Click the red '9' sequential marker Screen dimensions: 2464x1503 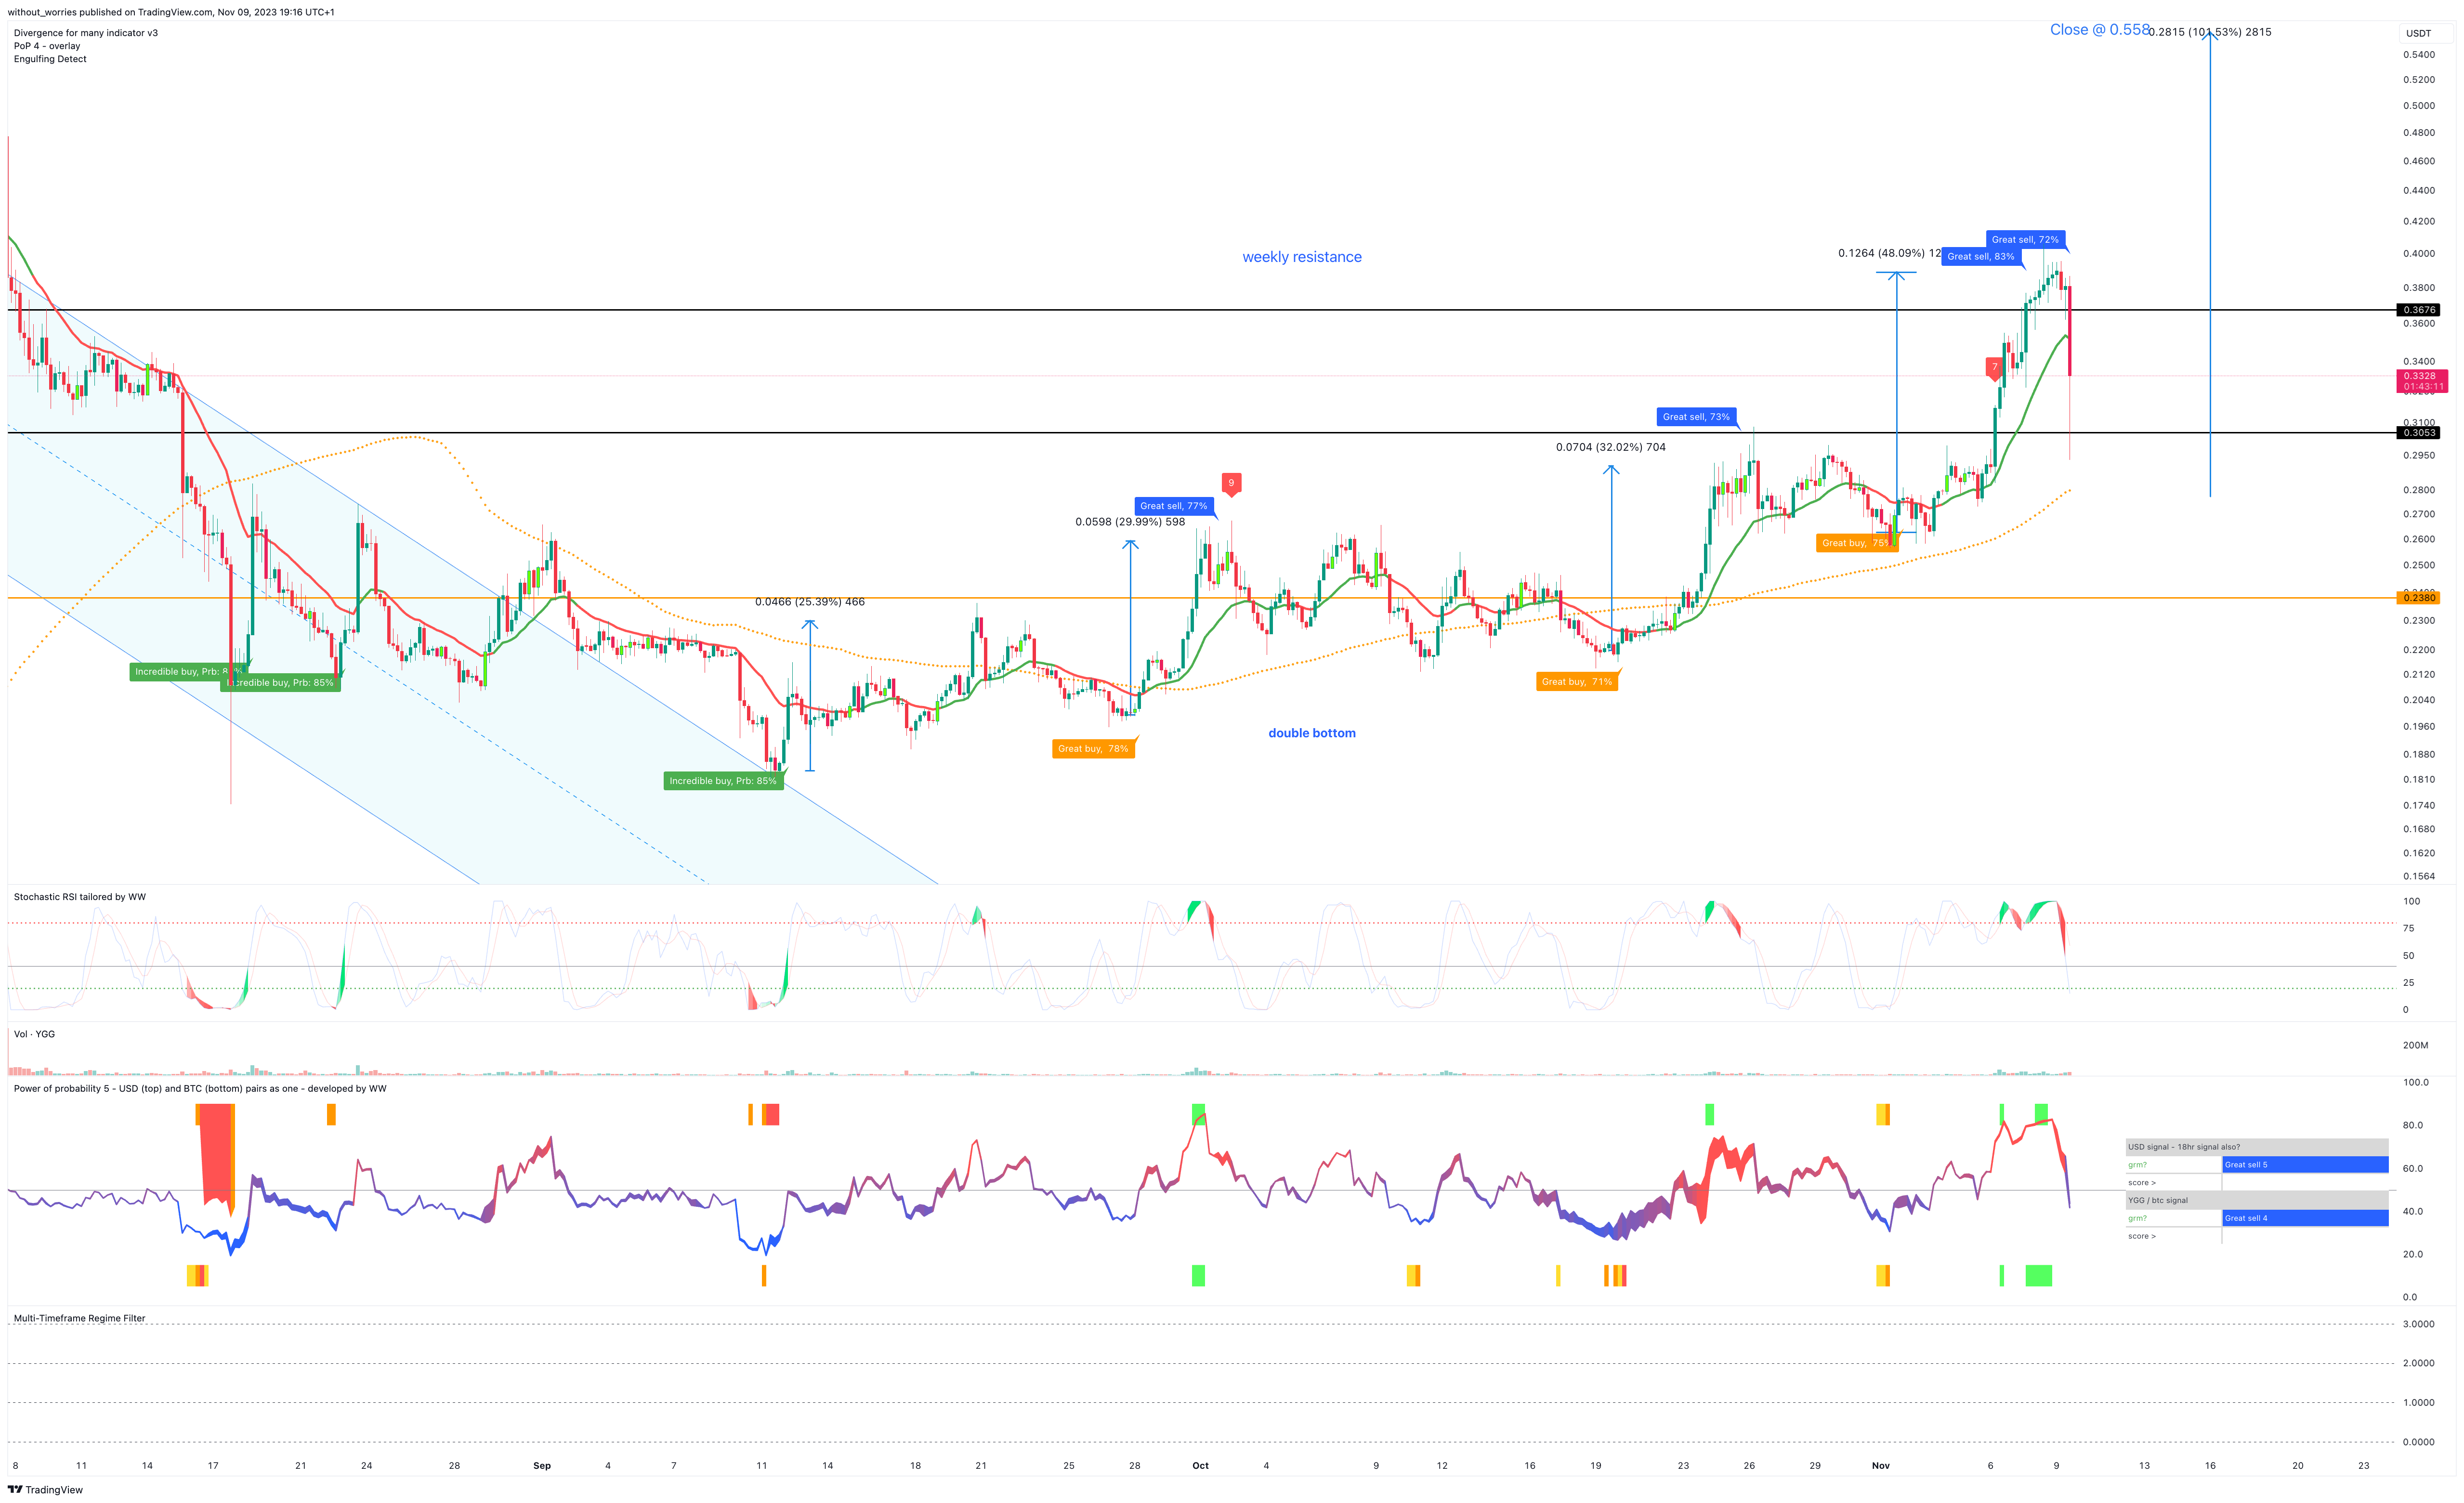click(x=1231, y=484)
